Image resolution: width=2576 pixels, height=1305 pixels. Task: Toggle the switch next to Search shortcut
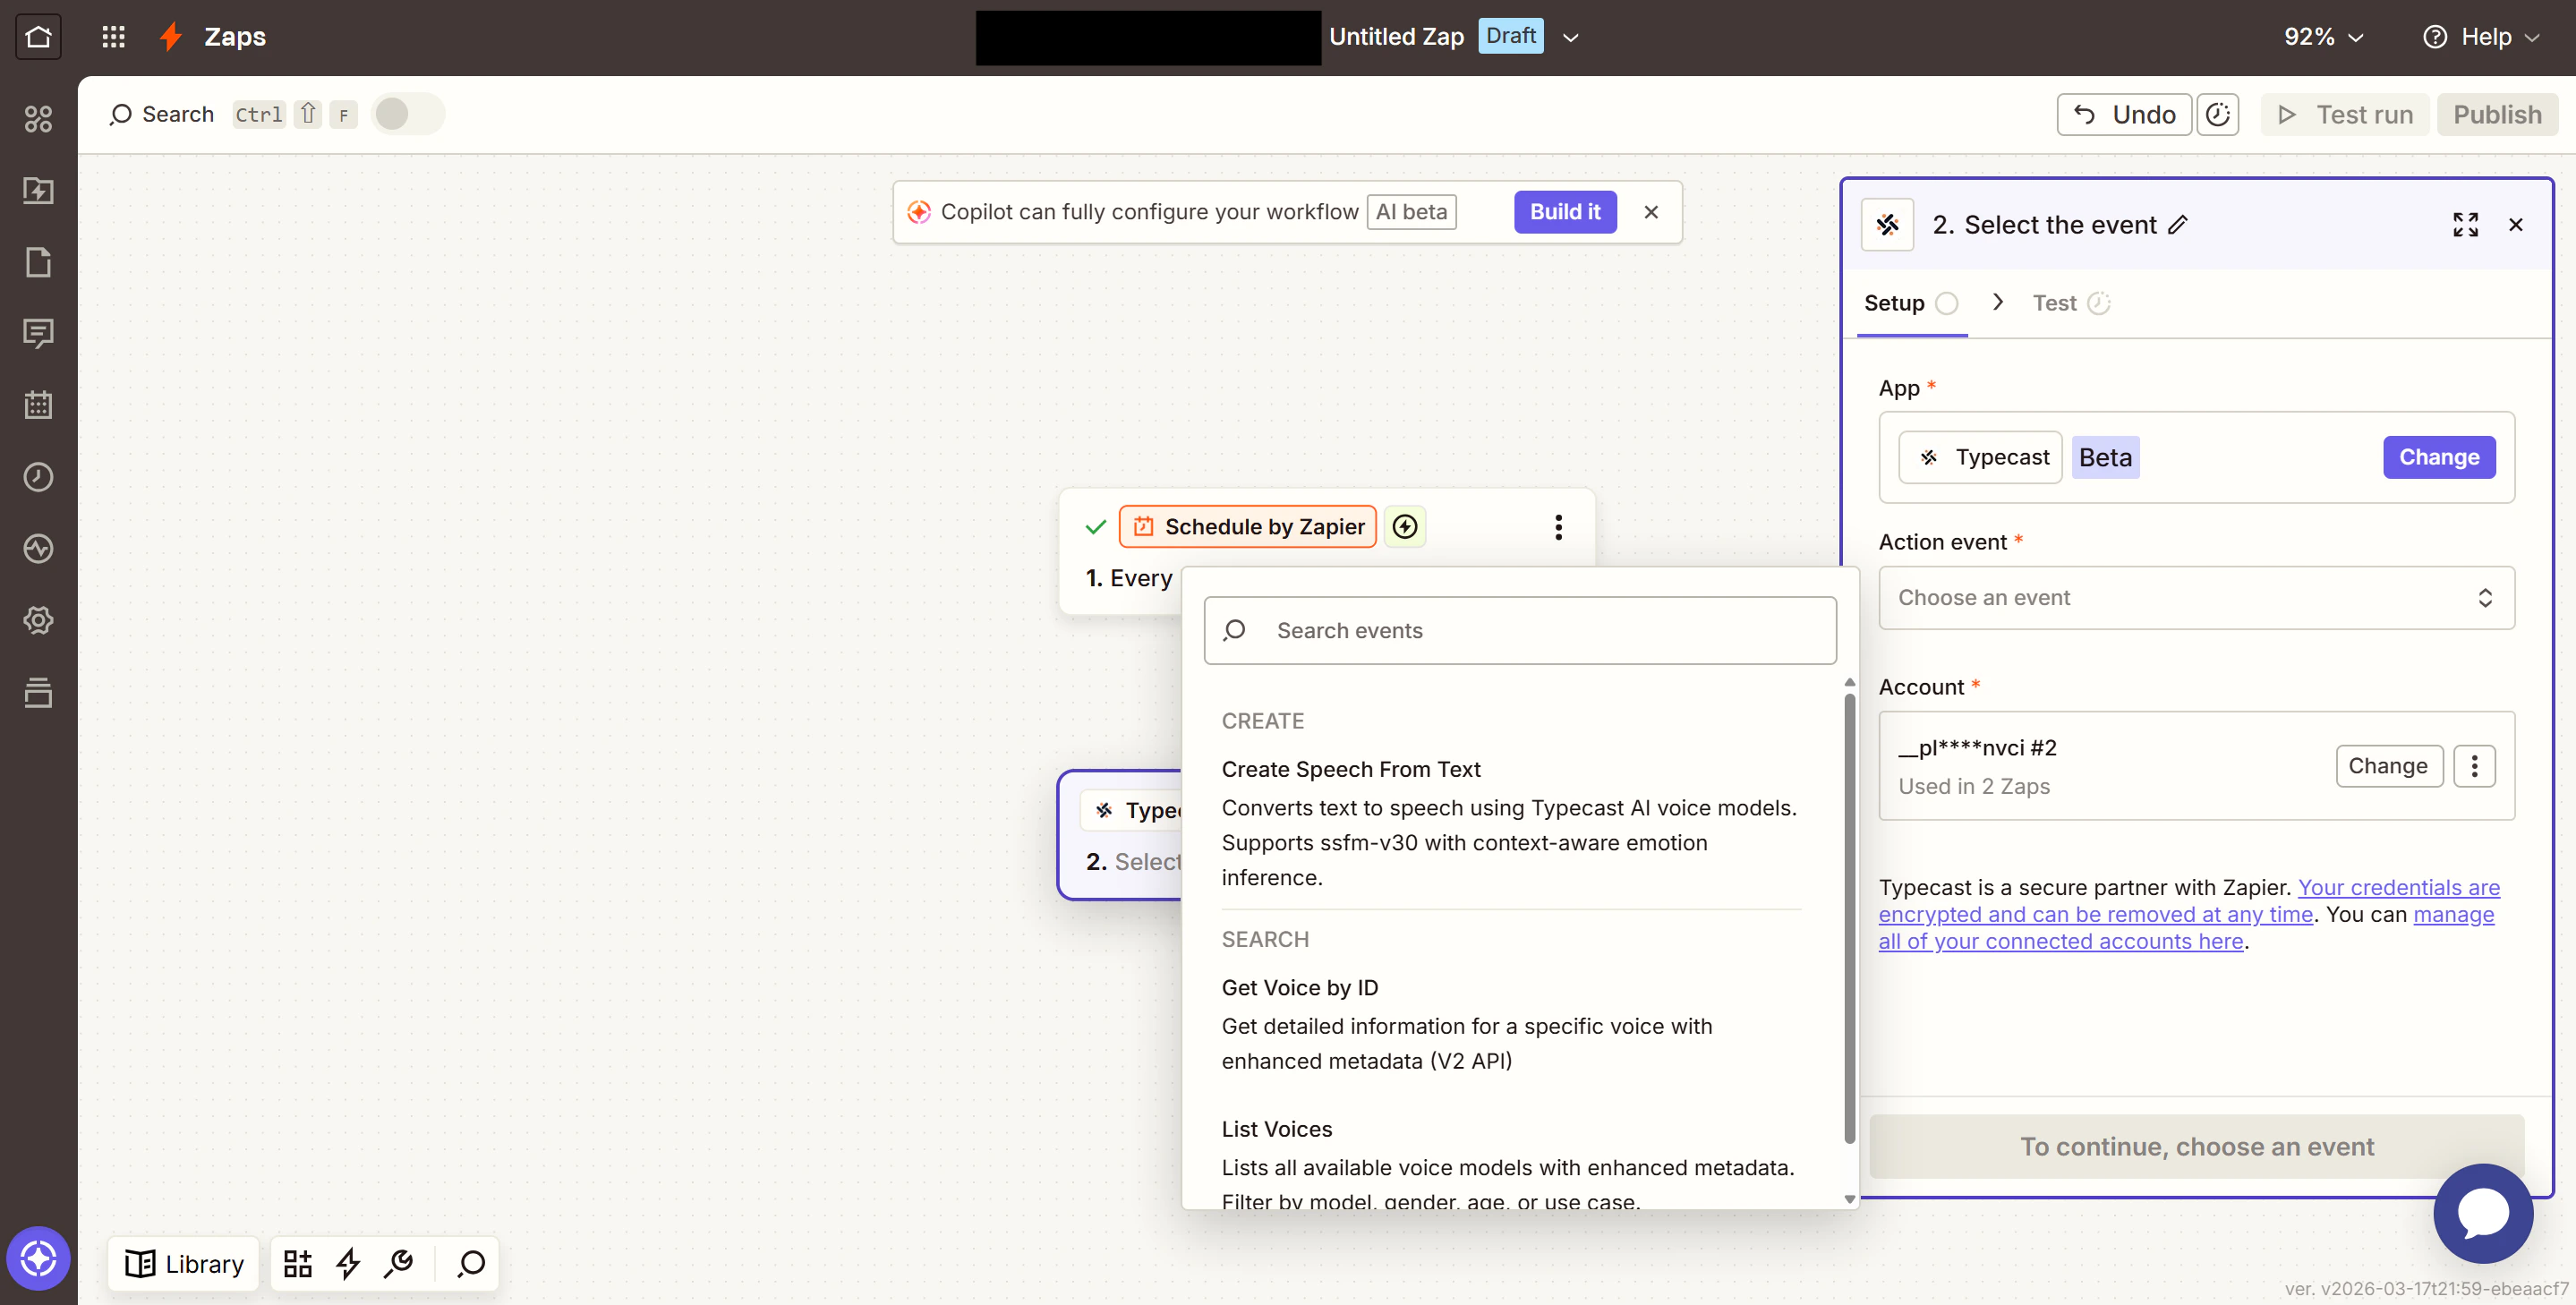click(x=406, y=114)
